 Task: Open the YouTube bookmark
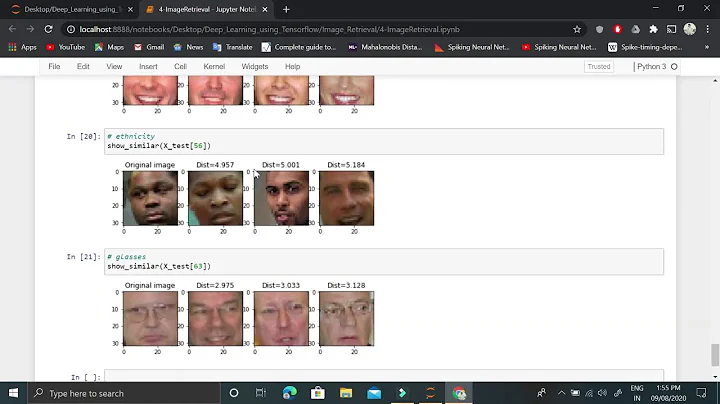[66, 47]
